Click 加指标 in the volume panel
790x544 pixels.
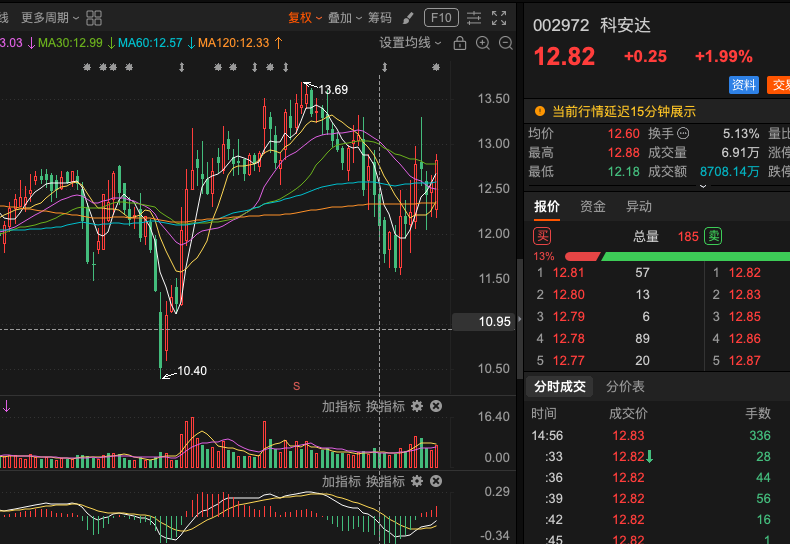341,406
